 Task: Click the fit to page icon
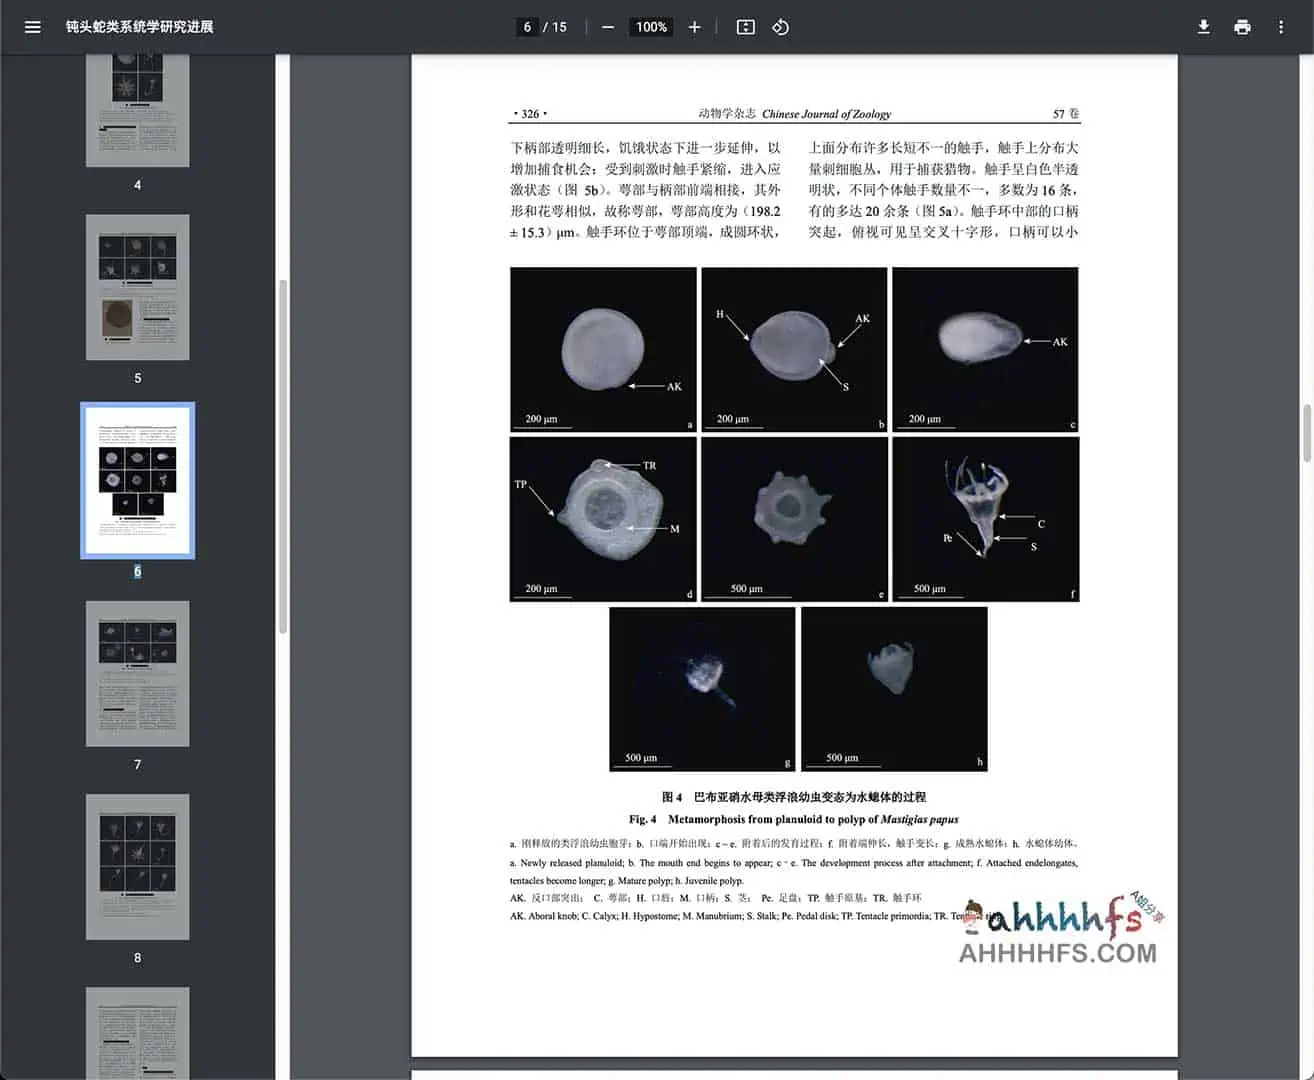pyautogui.click(x=745, y=27)
